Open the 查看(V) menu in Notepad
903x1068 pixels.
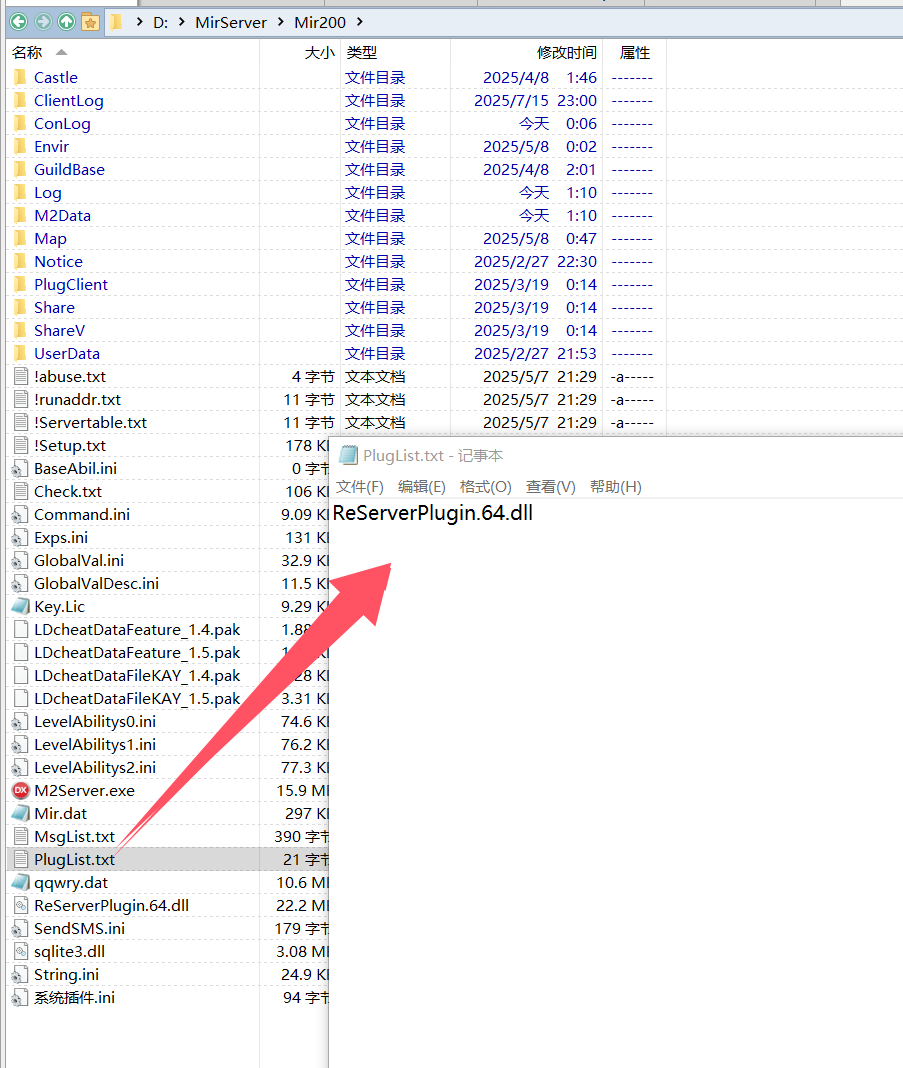click(550, 487)
